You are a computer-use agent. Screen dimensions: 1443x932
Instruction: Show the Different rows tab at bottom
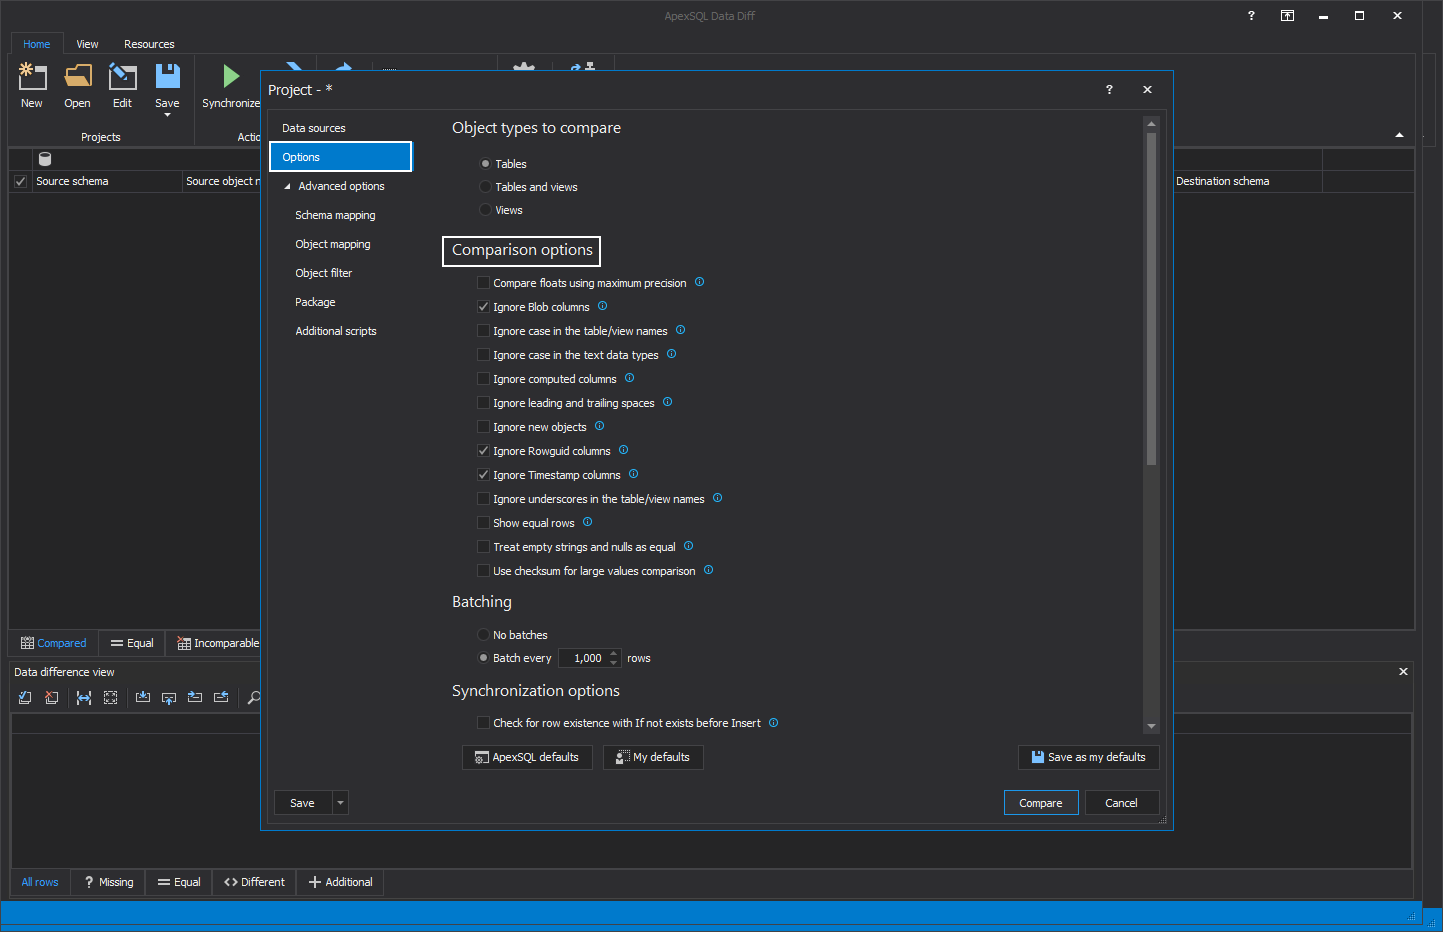tap(254, 882)
